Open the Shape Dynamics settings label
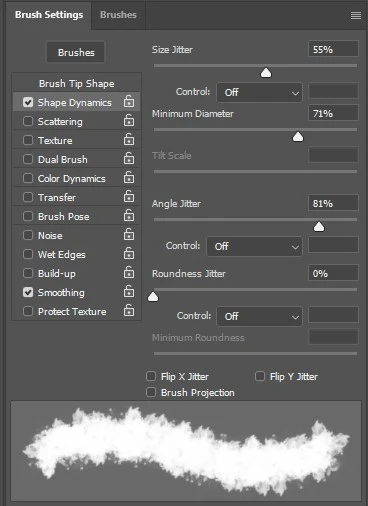The height and width of the screenshot is (506, 368). coord(75,102)
